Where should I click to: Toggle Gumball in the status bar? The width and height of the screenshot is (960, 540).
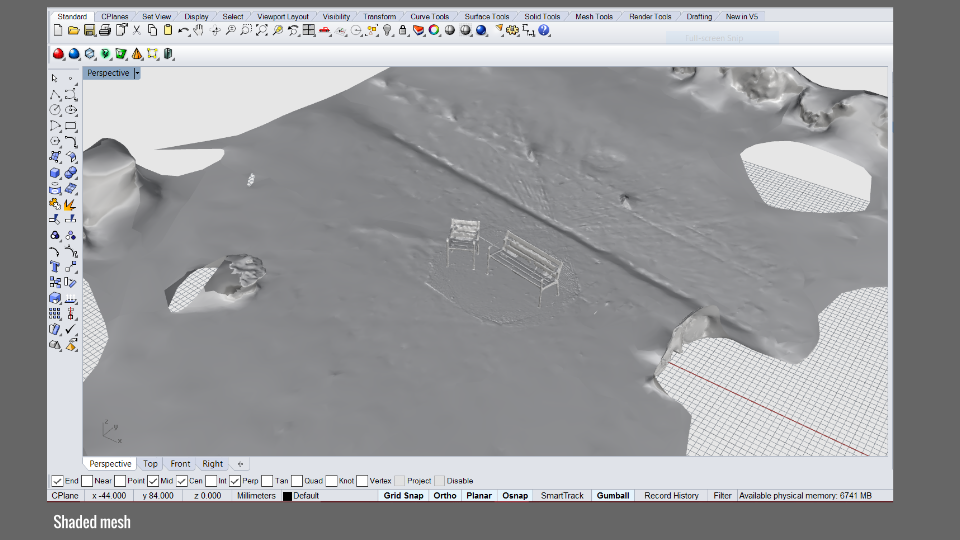pos(613,495)
